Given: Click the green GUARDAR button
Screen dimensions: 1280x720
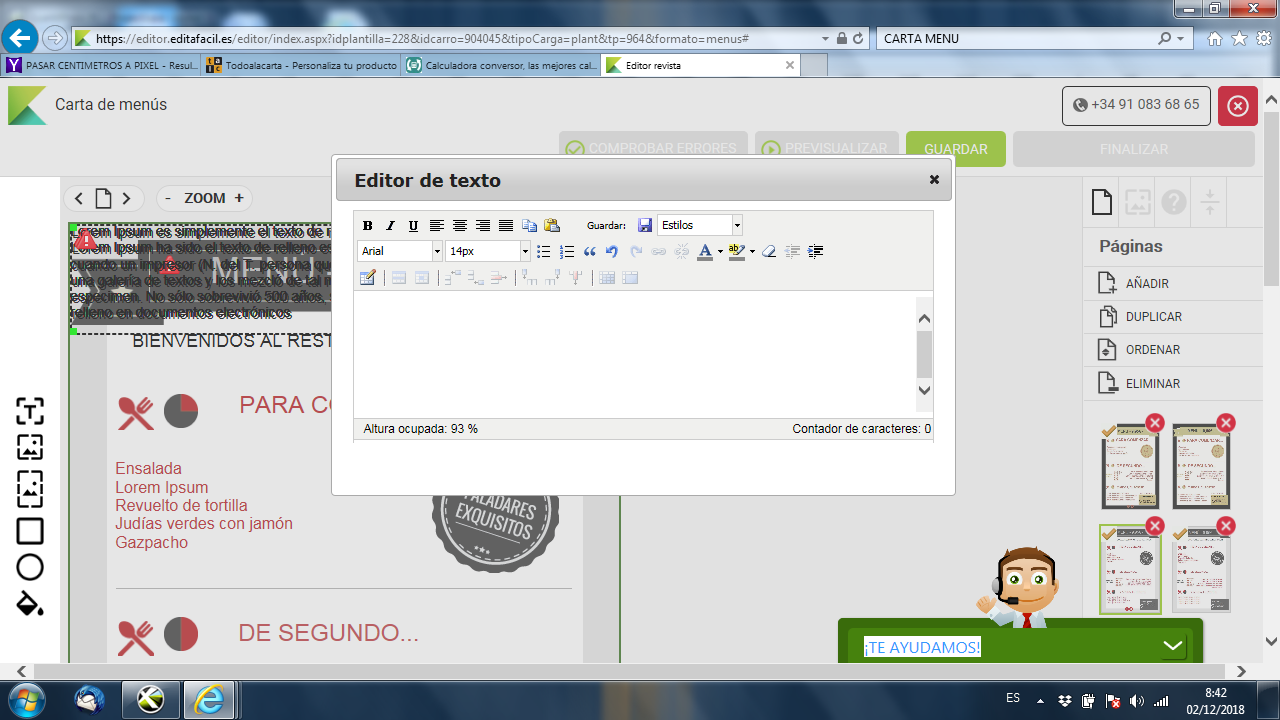Looking at the screenshot, I should tap(955, 149).
